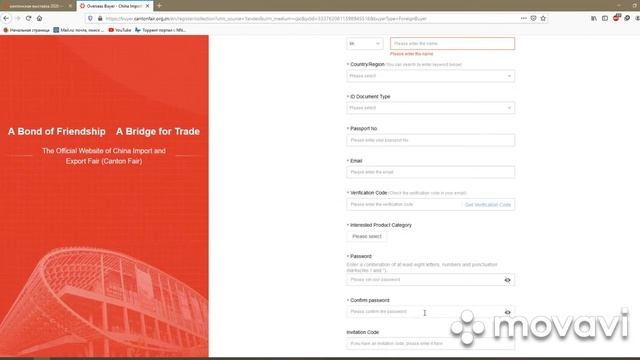
Task: Open the Torrent portal bookmark
Action: [160, 30]
